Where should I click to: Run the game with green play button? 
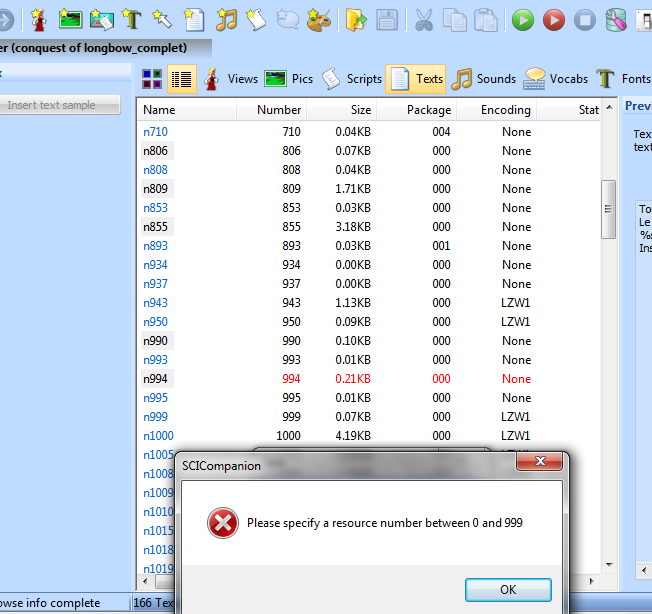point(523,20)
